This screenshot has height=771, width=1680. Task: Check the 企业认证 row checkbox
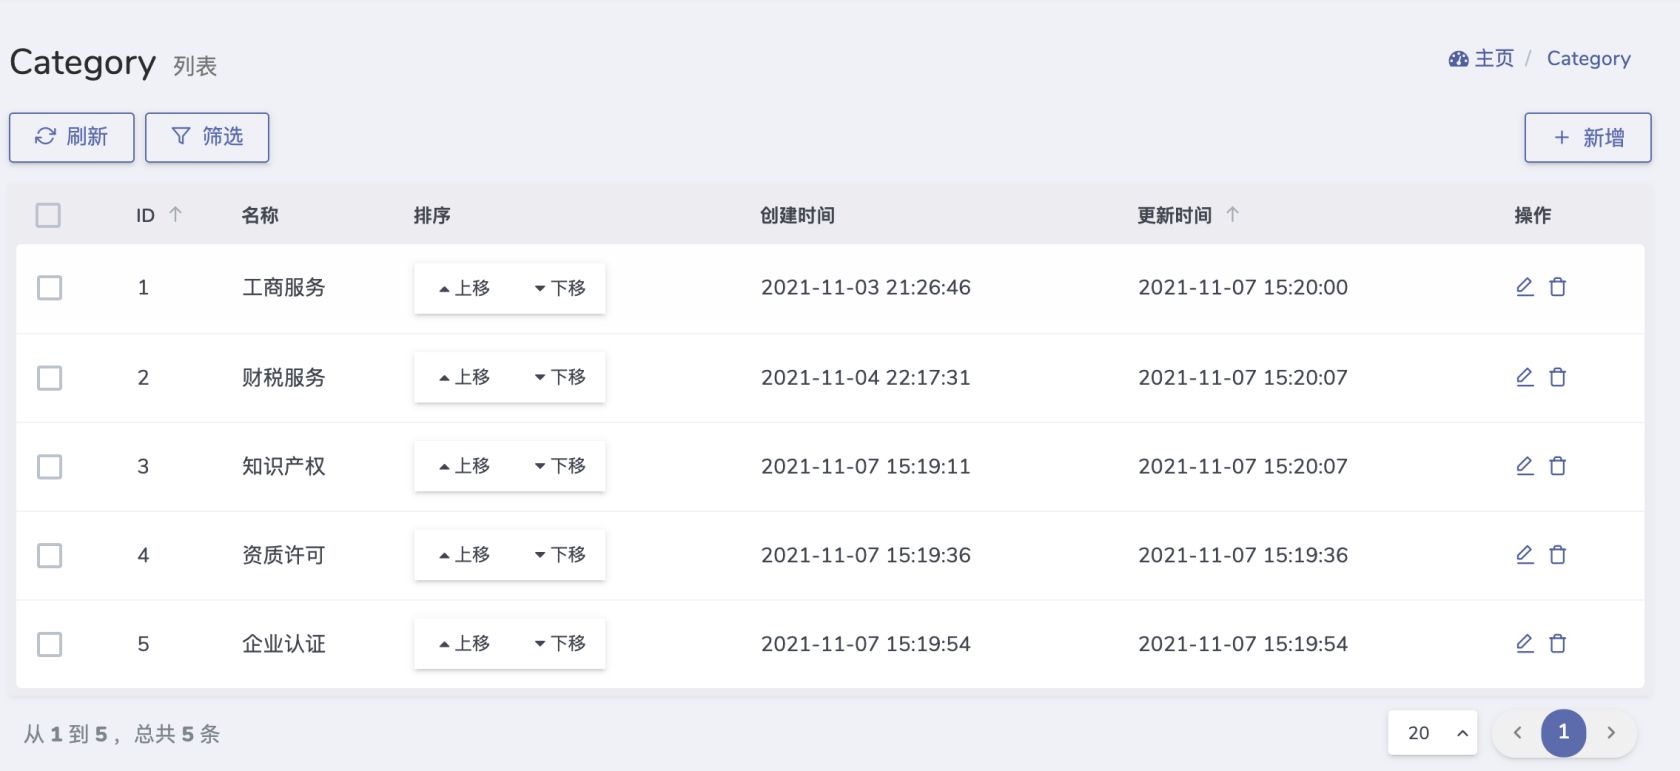coord(49,644)
